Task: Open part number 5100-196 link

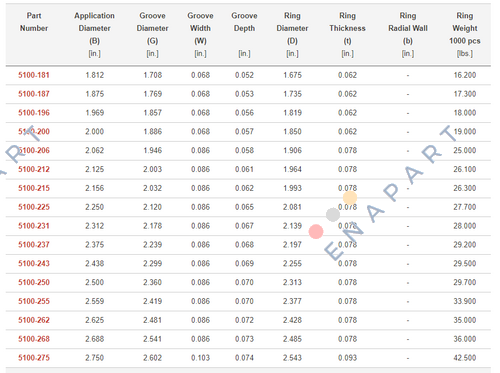Action: click(34, 113)
